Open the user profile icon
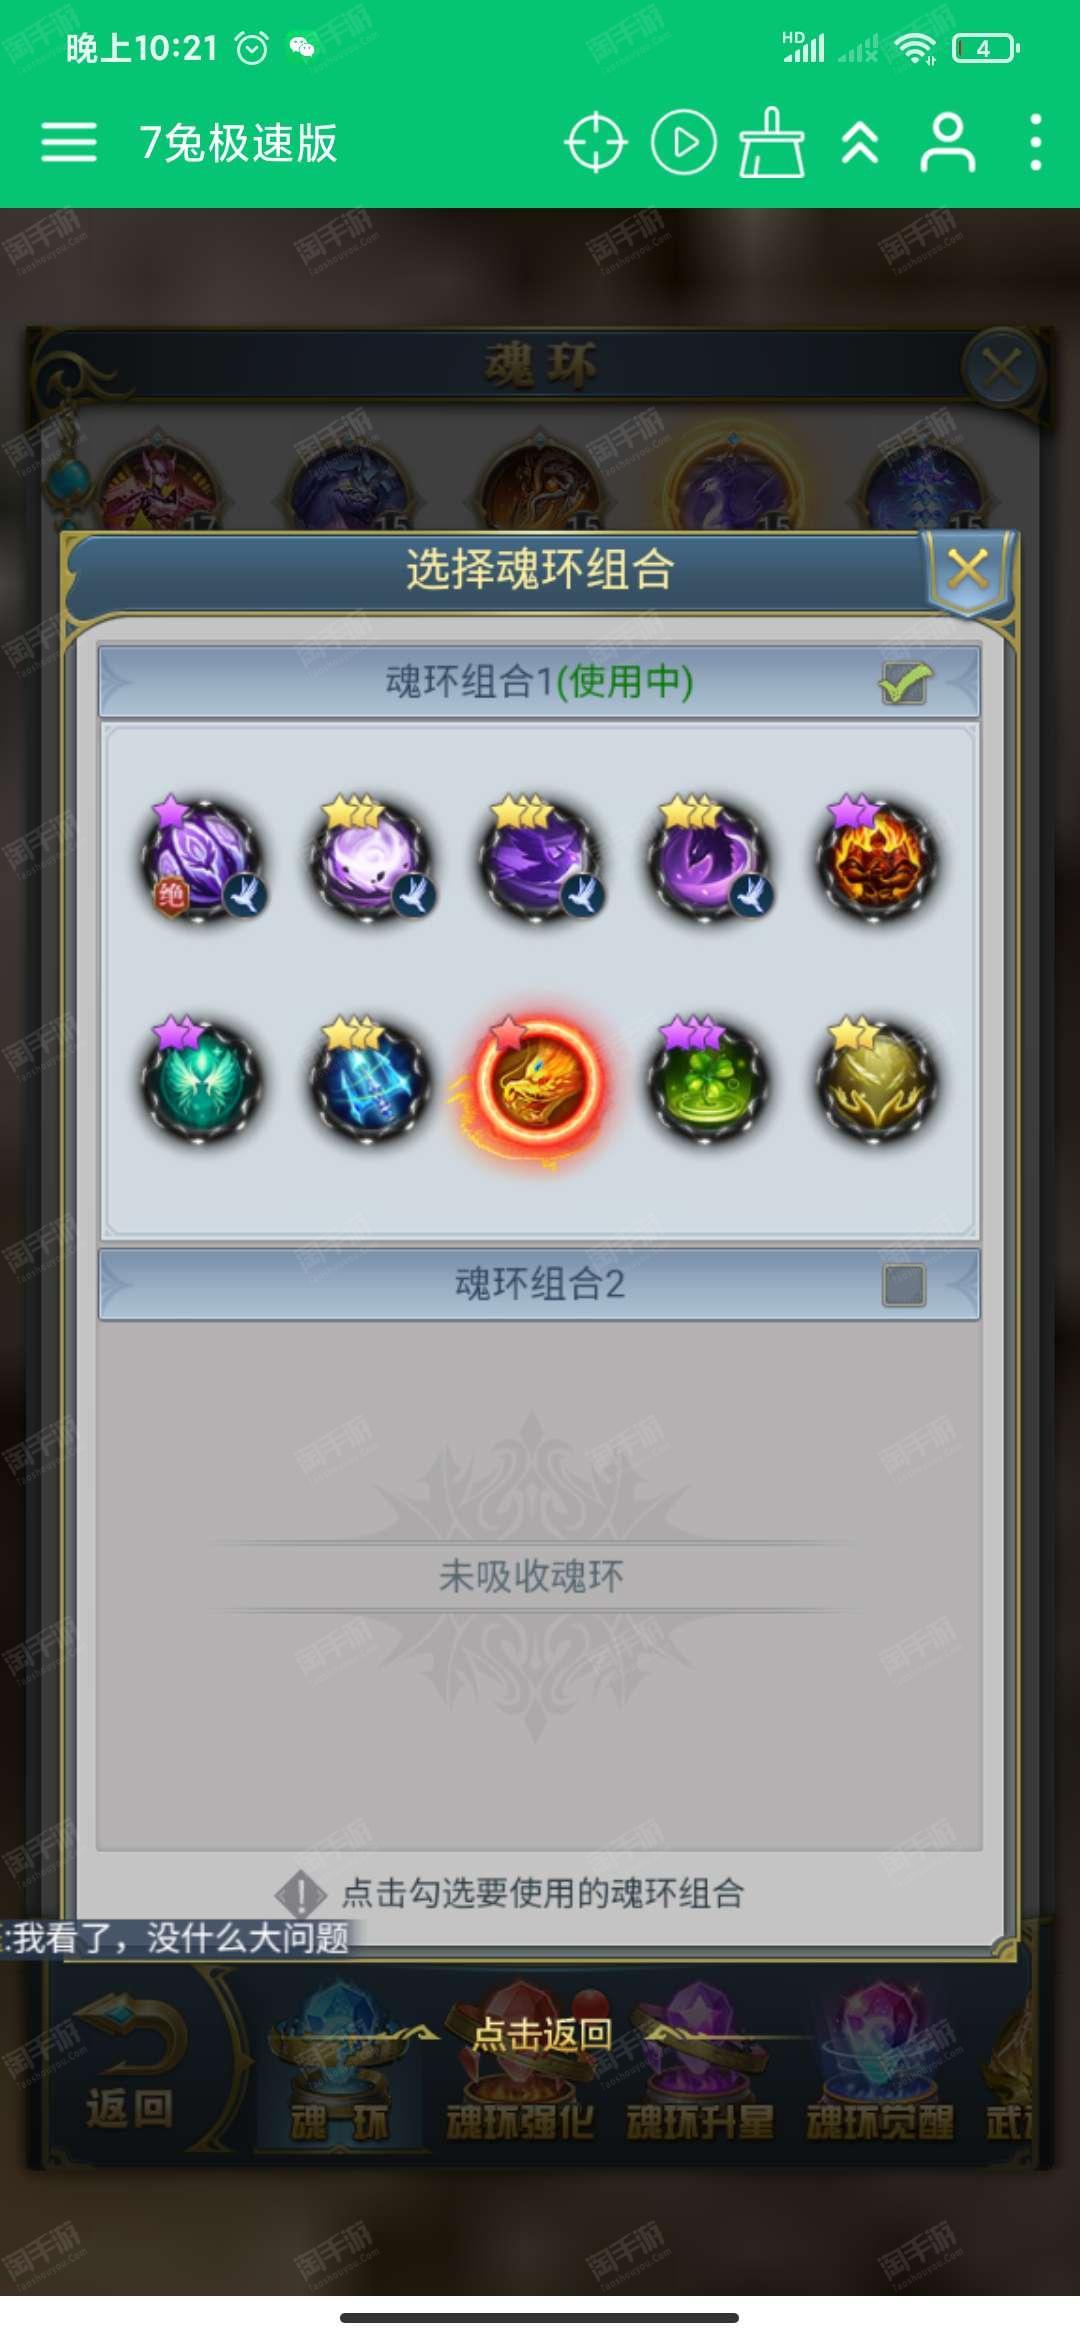 947,143
